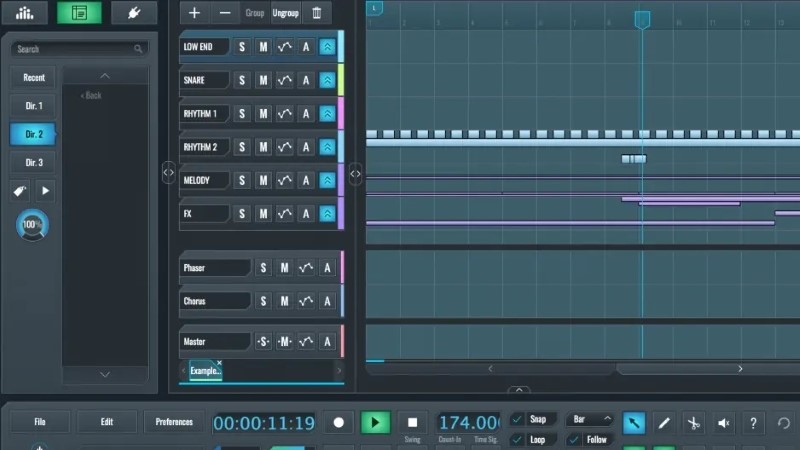Collapse the RHYTHM 1 track group
This screenshot has height=450, width=800.
click(x=327, y=114)
